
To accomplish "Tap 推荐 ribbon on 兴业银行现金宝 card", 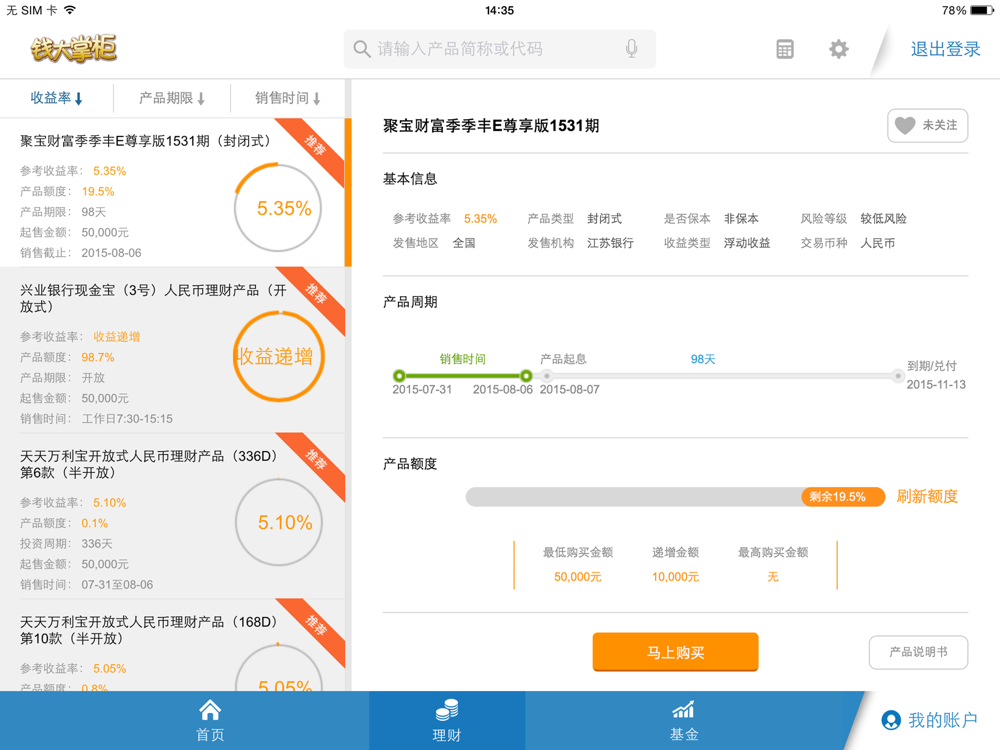I will click(315, 295).
